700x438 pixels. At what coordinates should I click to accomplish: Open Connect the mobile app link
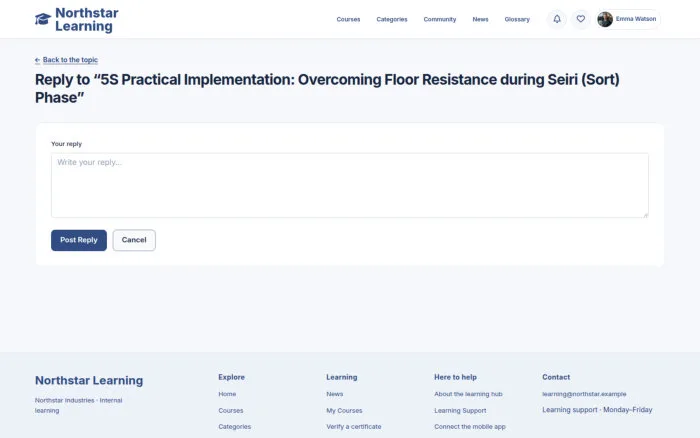point(470,427)
